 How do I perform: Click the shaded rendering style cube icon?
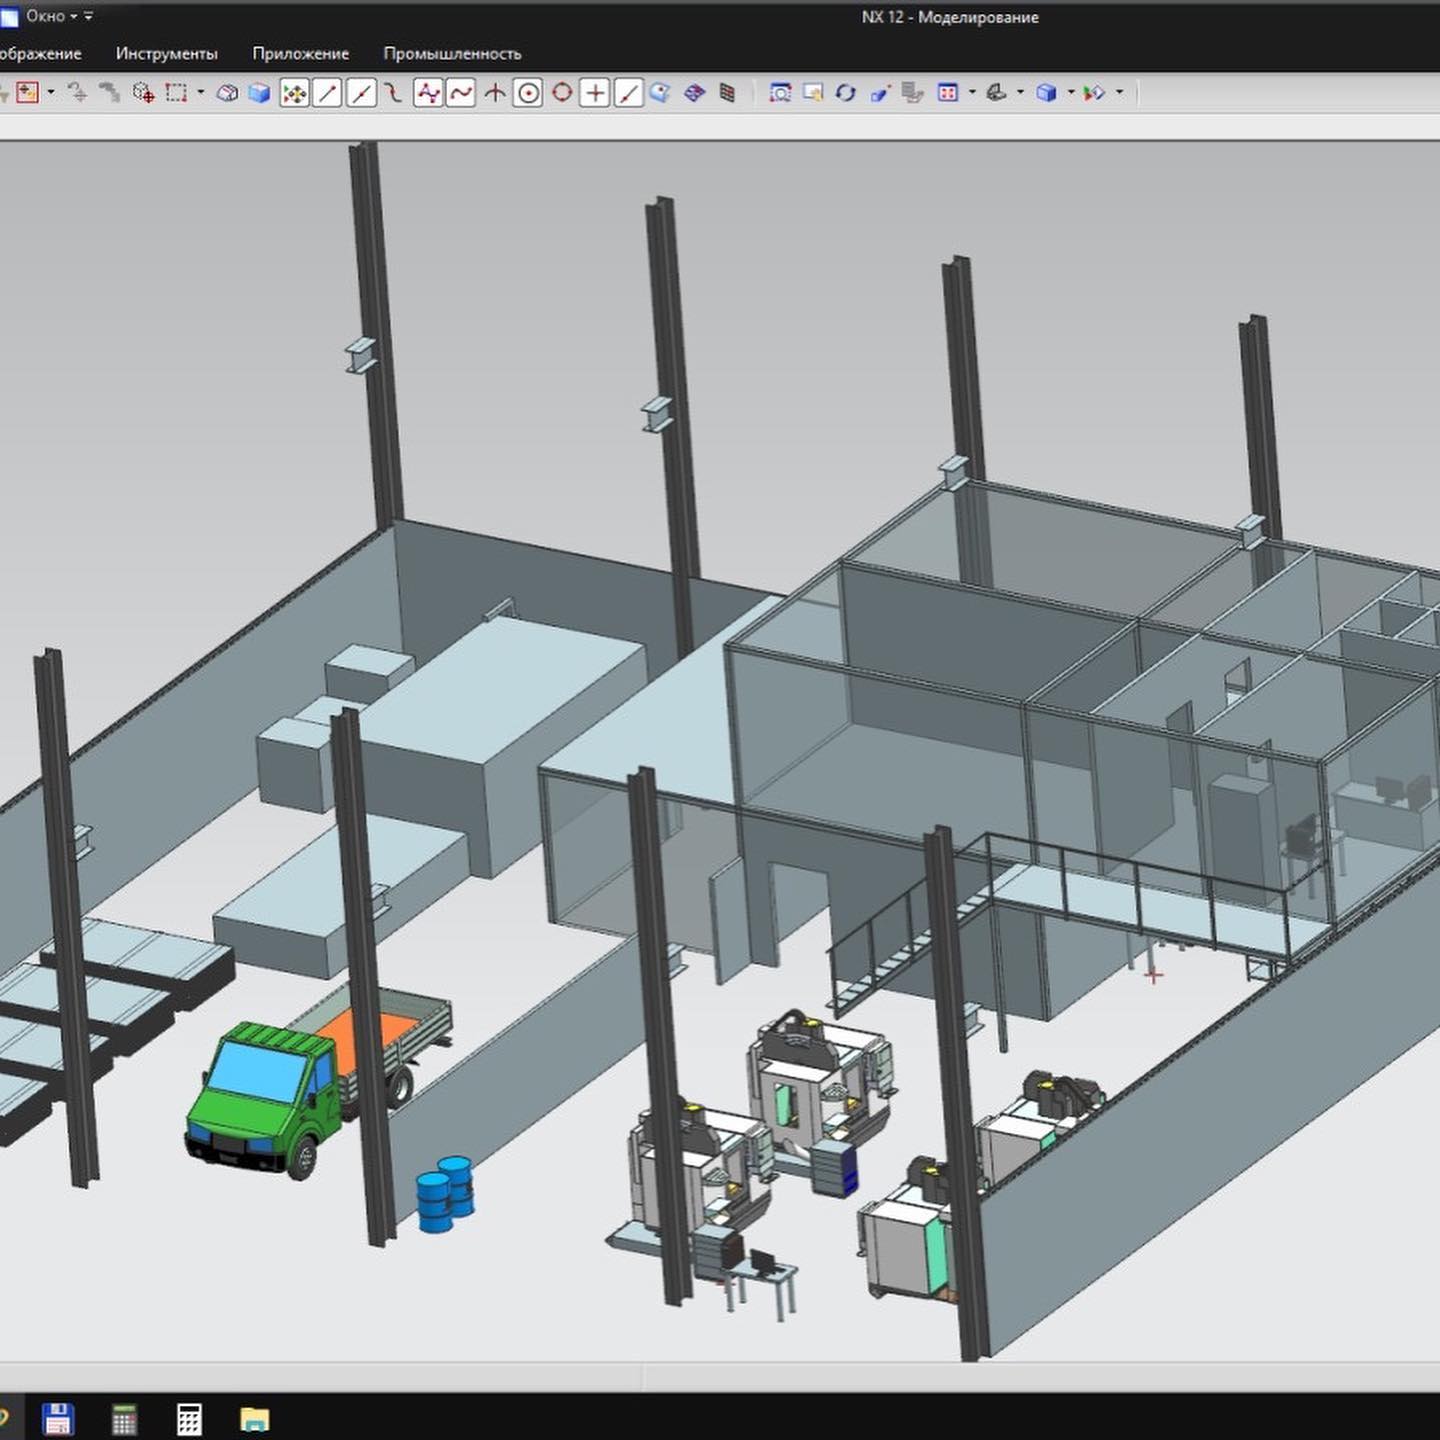(1046, 93)
